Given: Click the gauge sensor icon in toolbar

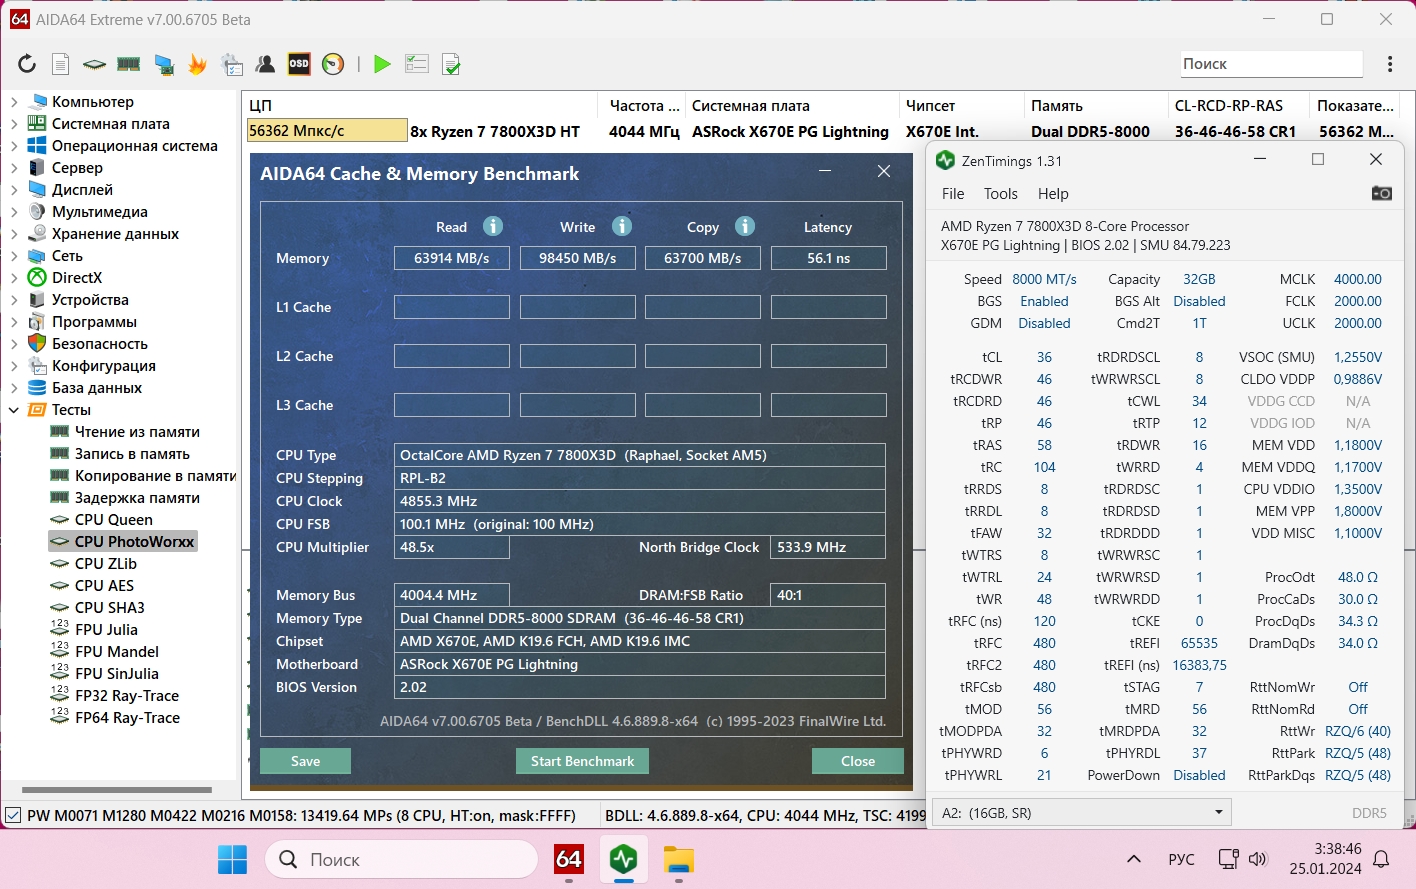Looking at the screenshot, I should [x=333, y=64].
